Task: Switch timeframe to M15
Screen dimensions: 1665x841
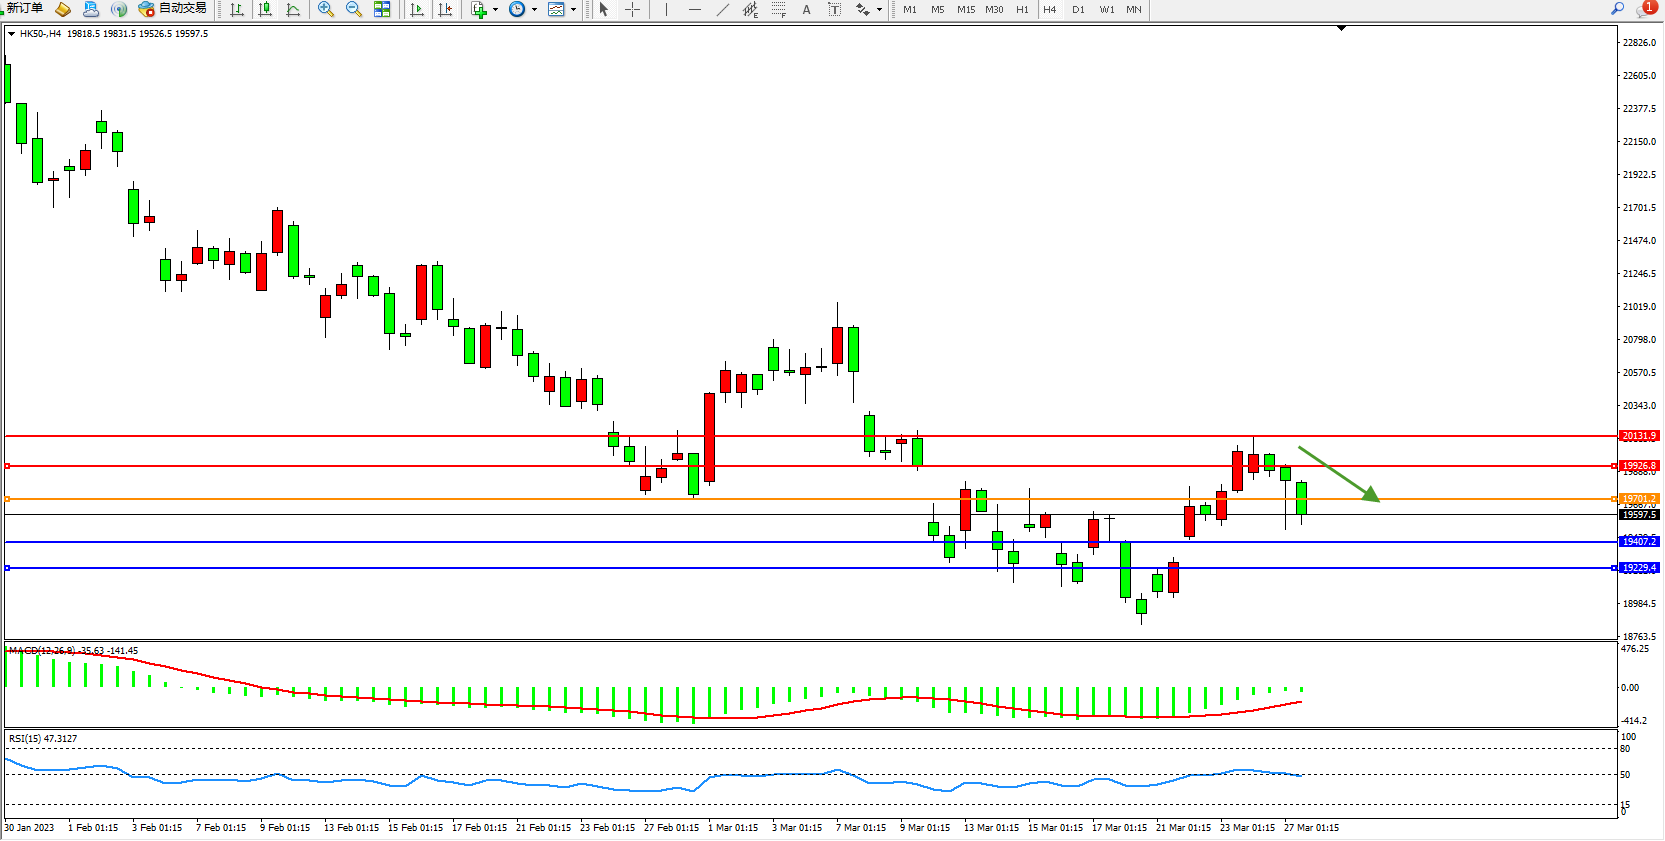Action: click(965, 10)
